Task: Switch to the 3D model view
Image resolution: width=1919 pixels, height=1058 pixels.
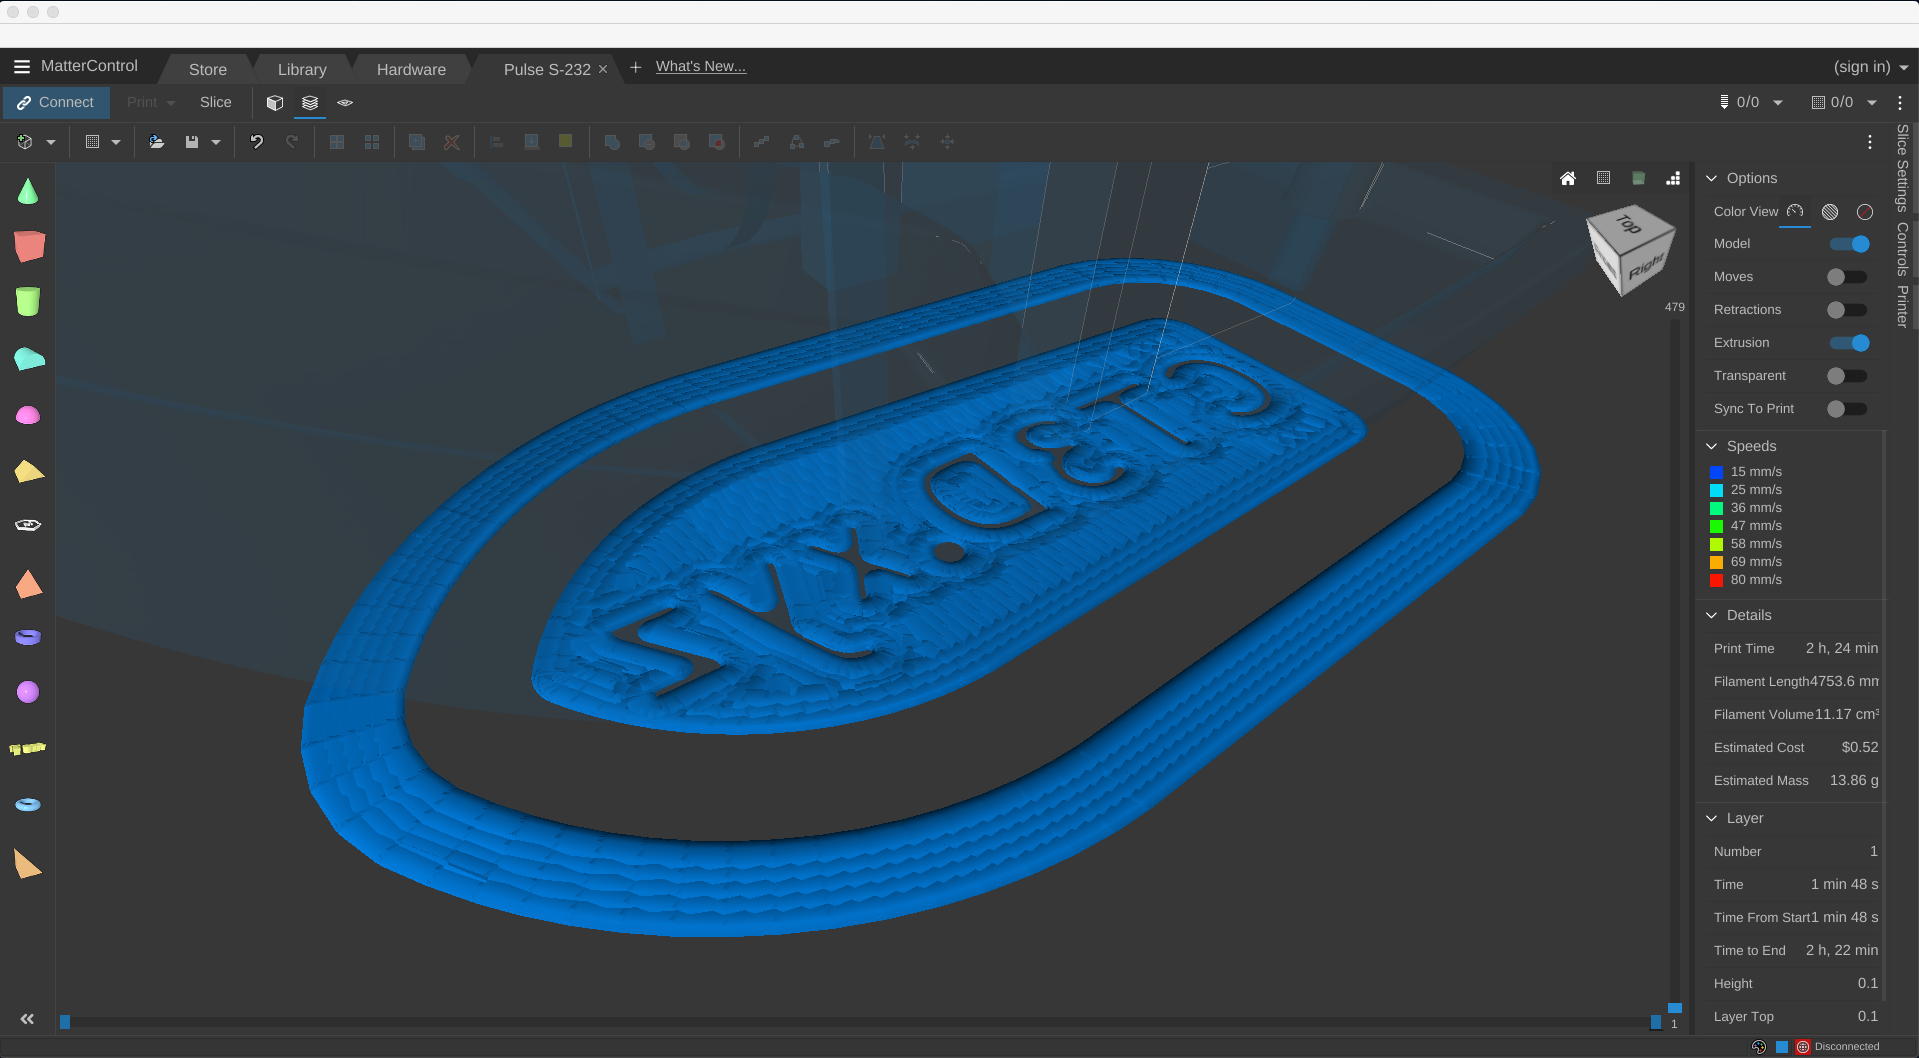Action: tap(275, 102)
